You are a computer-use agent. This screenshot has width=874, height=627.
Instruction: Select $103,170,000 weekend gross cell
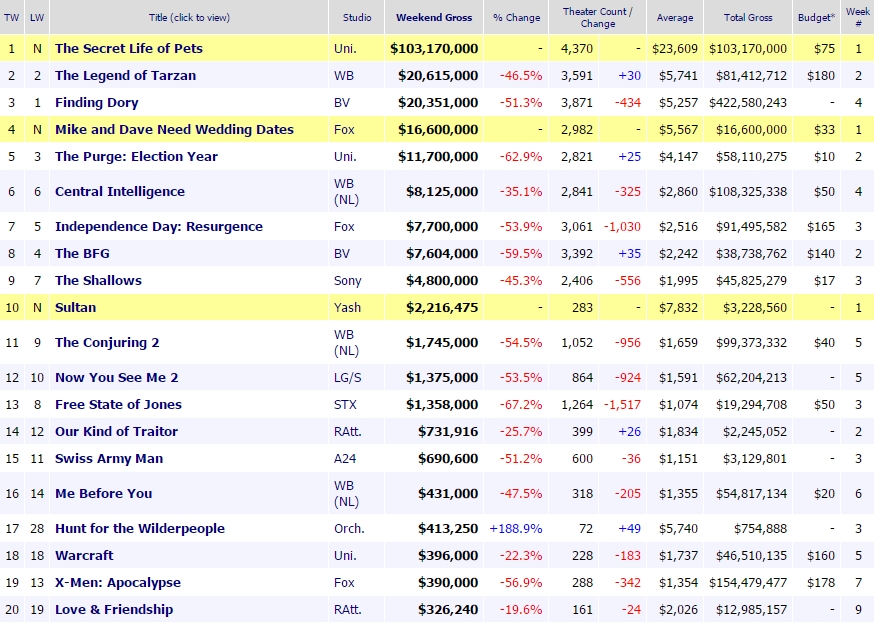point(434,48)
